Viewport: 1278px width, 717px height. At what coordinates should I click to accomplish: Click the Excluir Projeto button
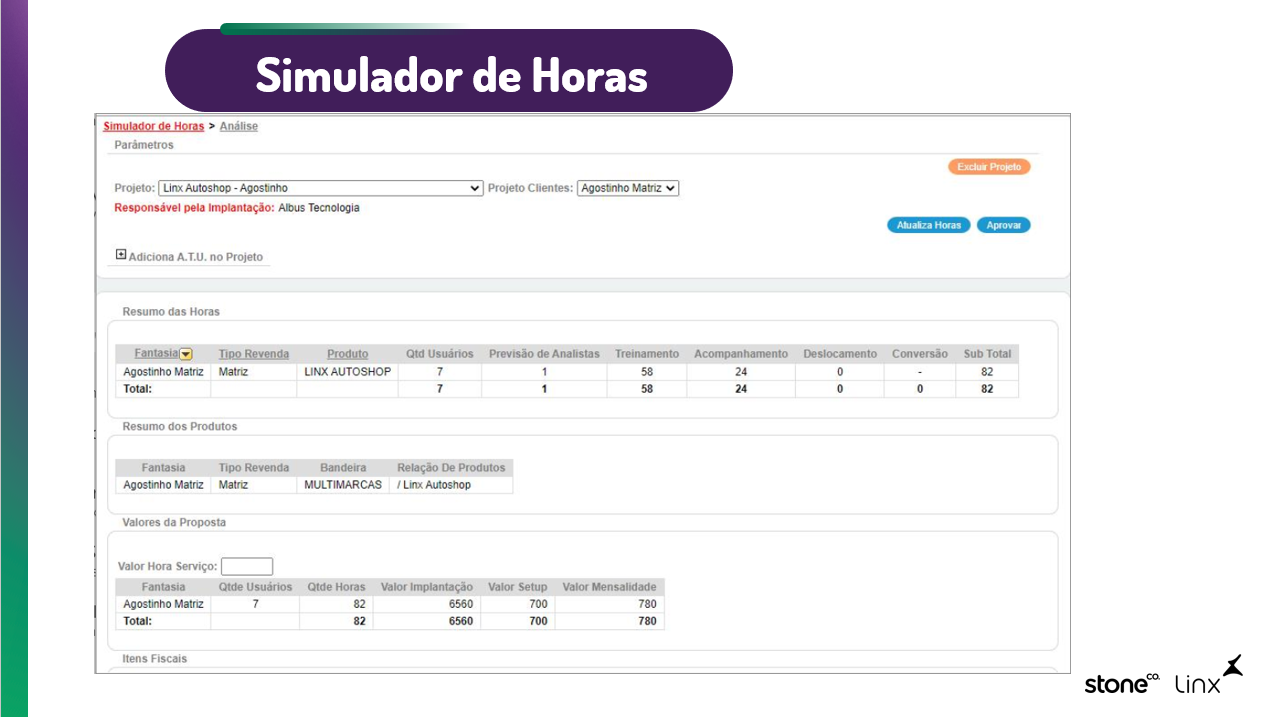click(989, 167)
